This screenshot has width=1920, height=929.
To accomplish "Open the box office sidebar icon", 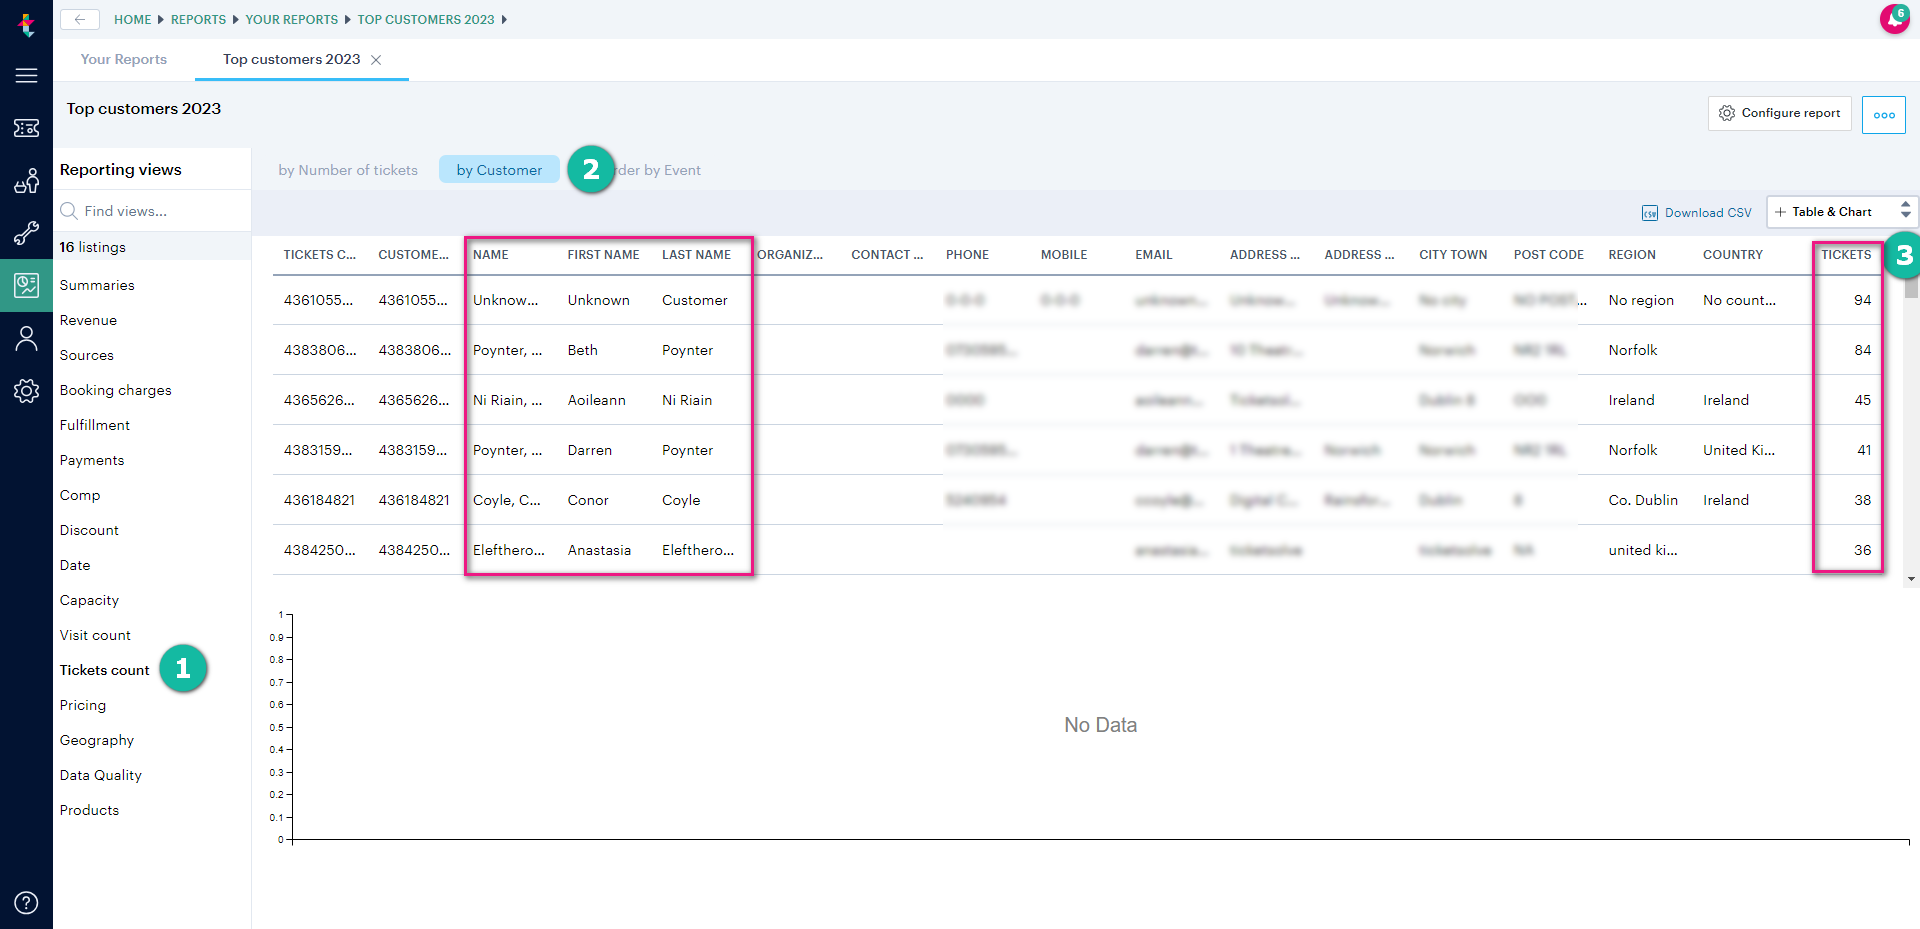I will 27,181.
